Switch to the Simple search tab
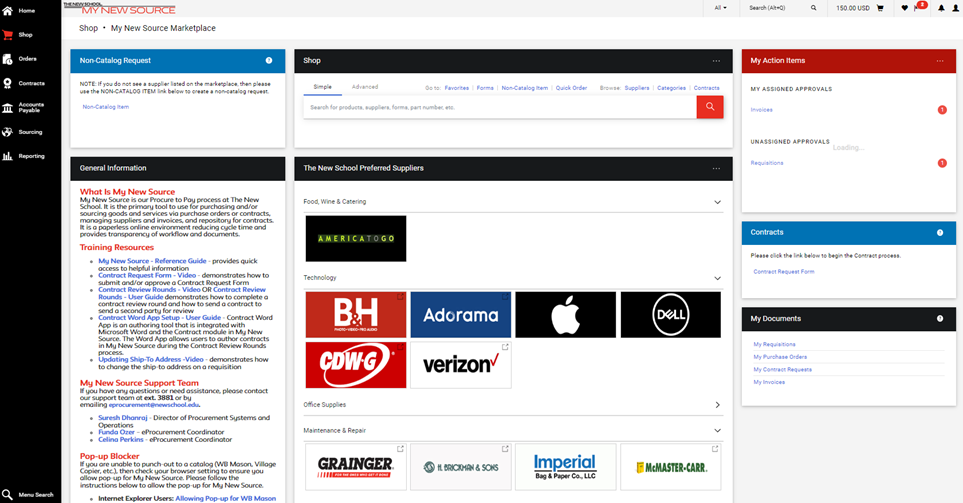This screenshot has height=503, width=963. 322,87
